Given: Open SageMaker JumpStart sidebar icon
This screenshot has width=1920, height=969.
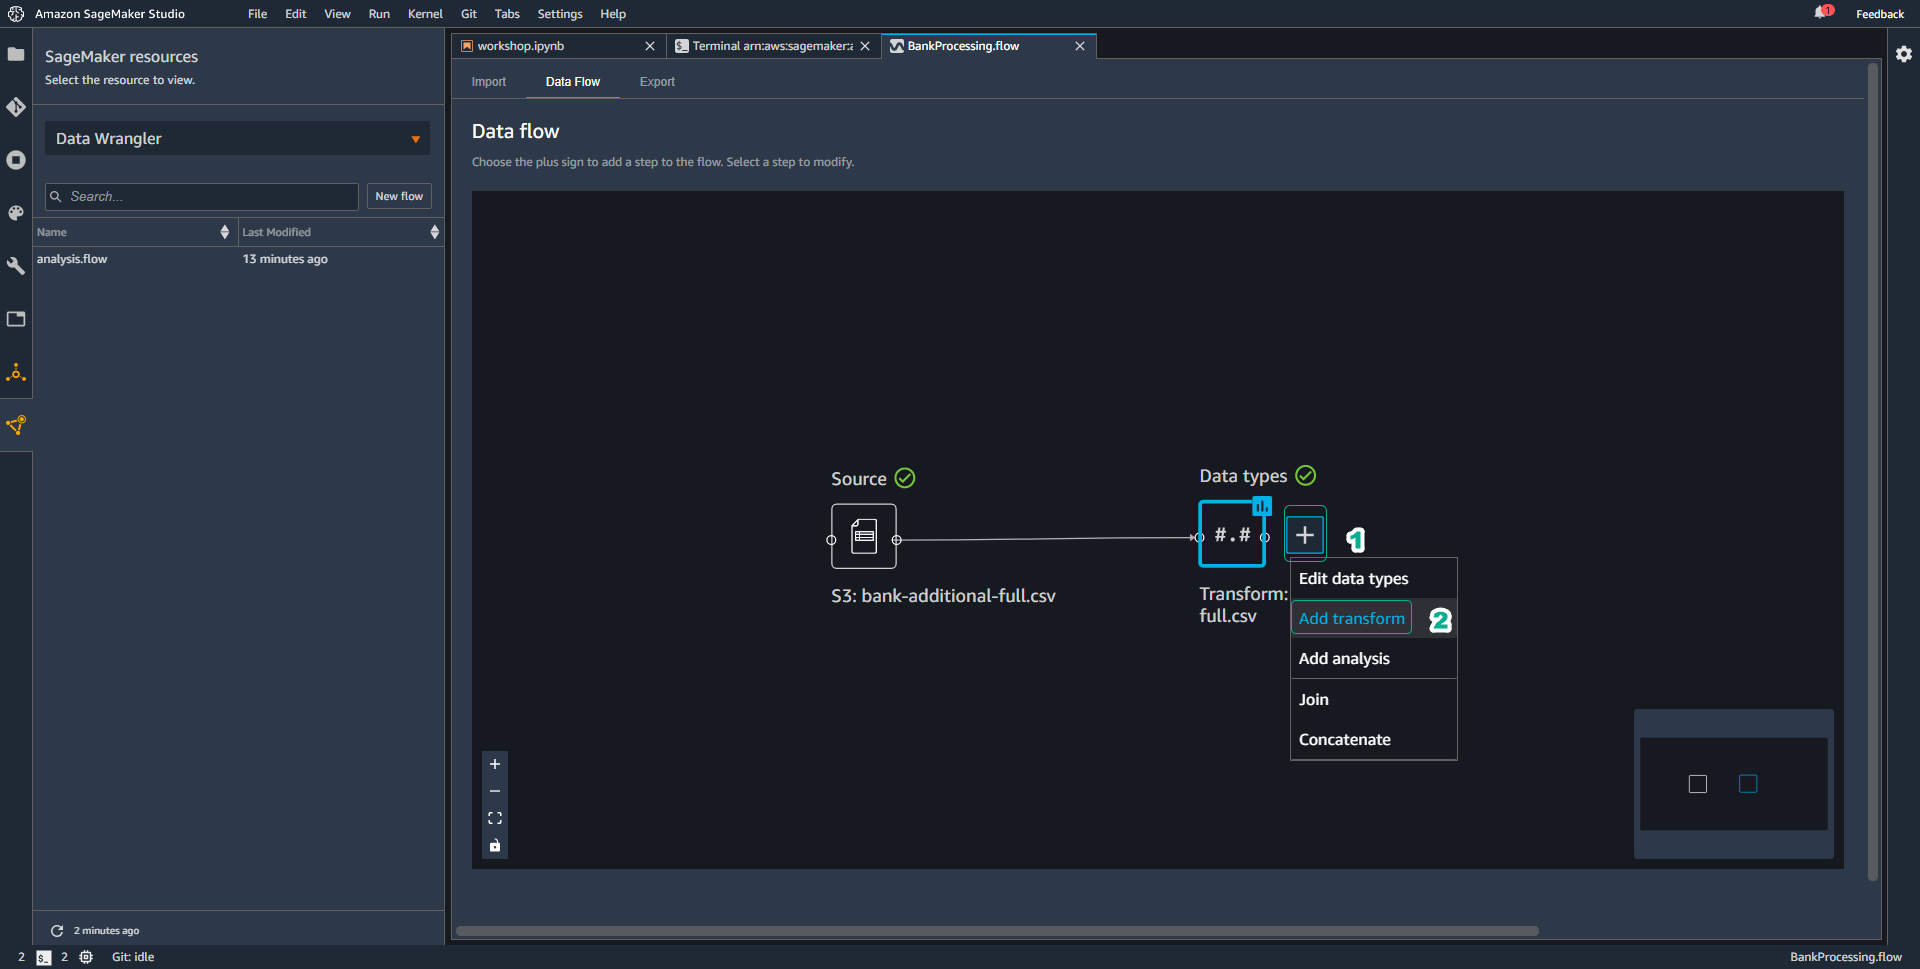Looking at the screenshot, I should [x=16, y=373].
